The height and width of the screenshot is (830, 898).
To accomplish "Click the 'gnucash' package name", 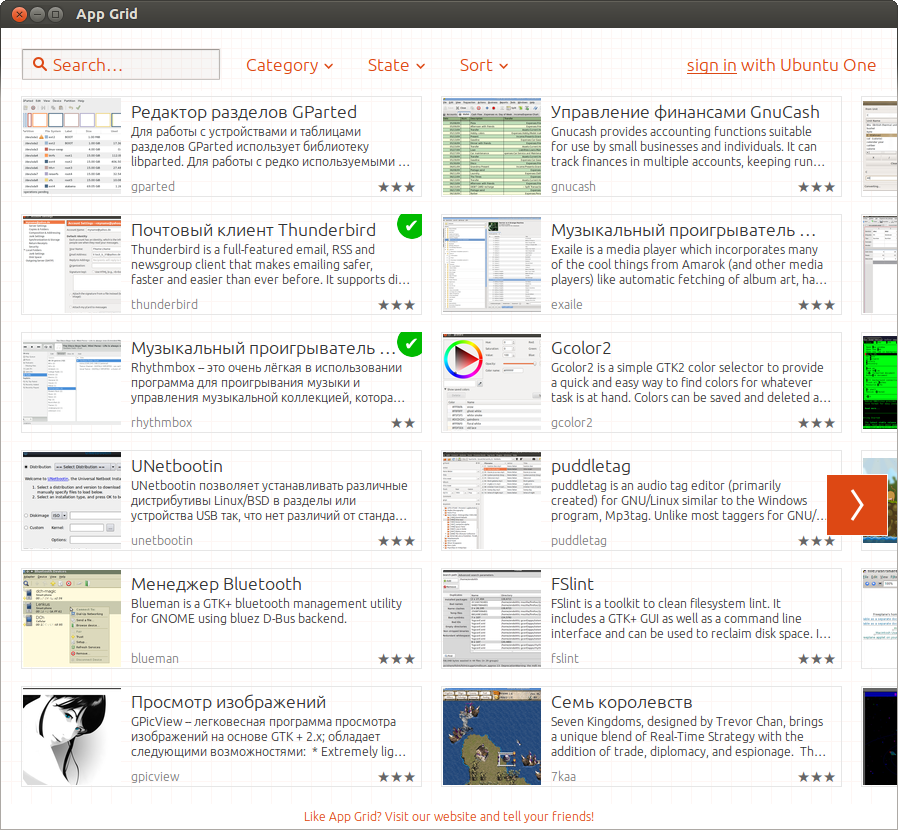I will click(573, 187).
